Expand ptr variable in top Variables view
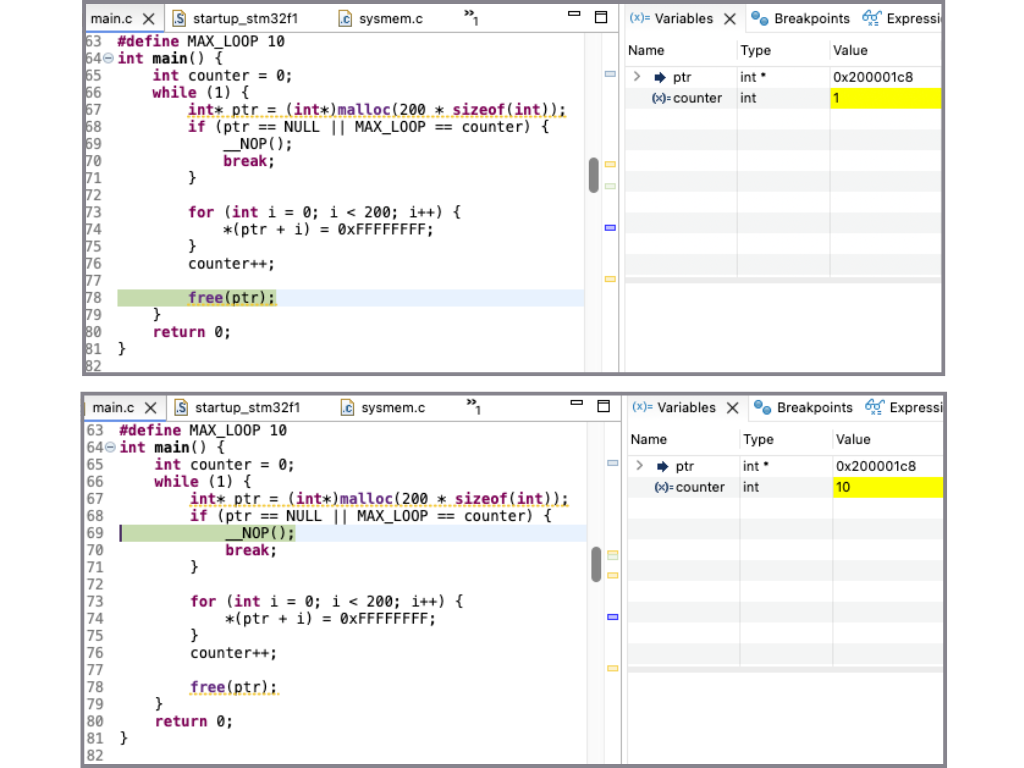This screenshot has height=768, width=1024. [x=637, y=76]
